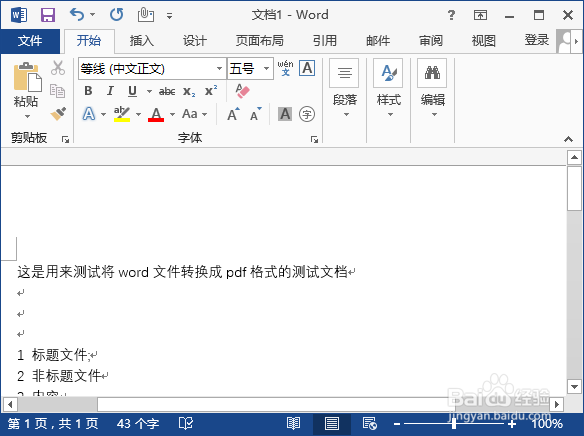This screenshot has height=436, width=584.
Task: Switch to the 插入 tab
Action: [142, 41]
